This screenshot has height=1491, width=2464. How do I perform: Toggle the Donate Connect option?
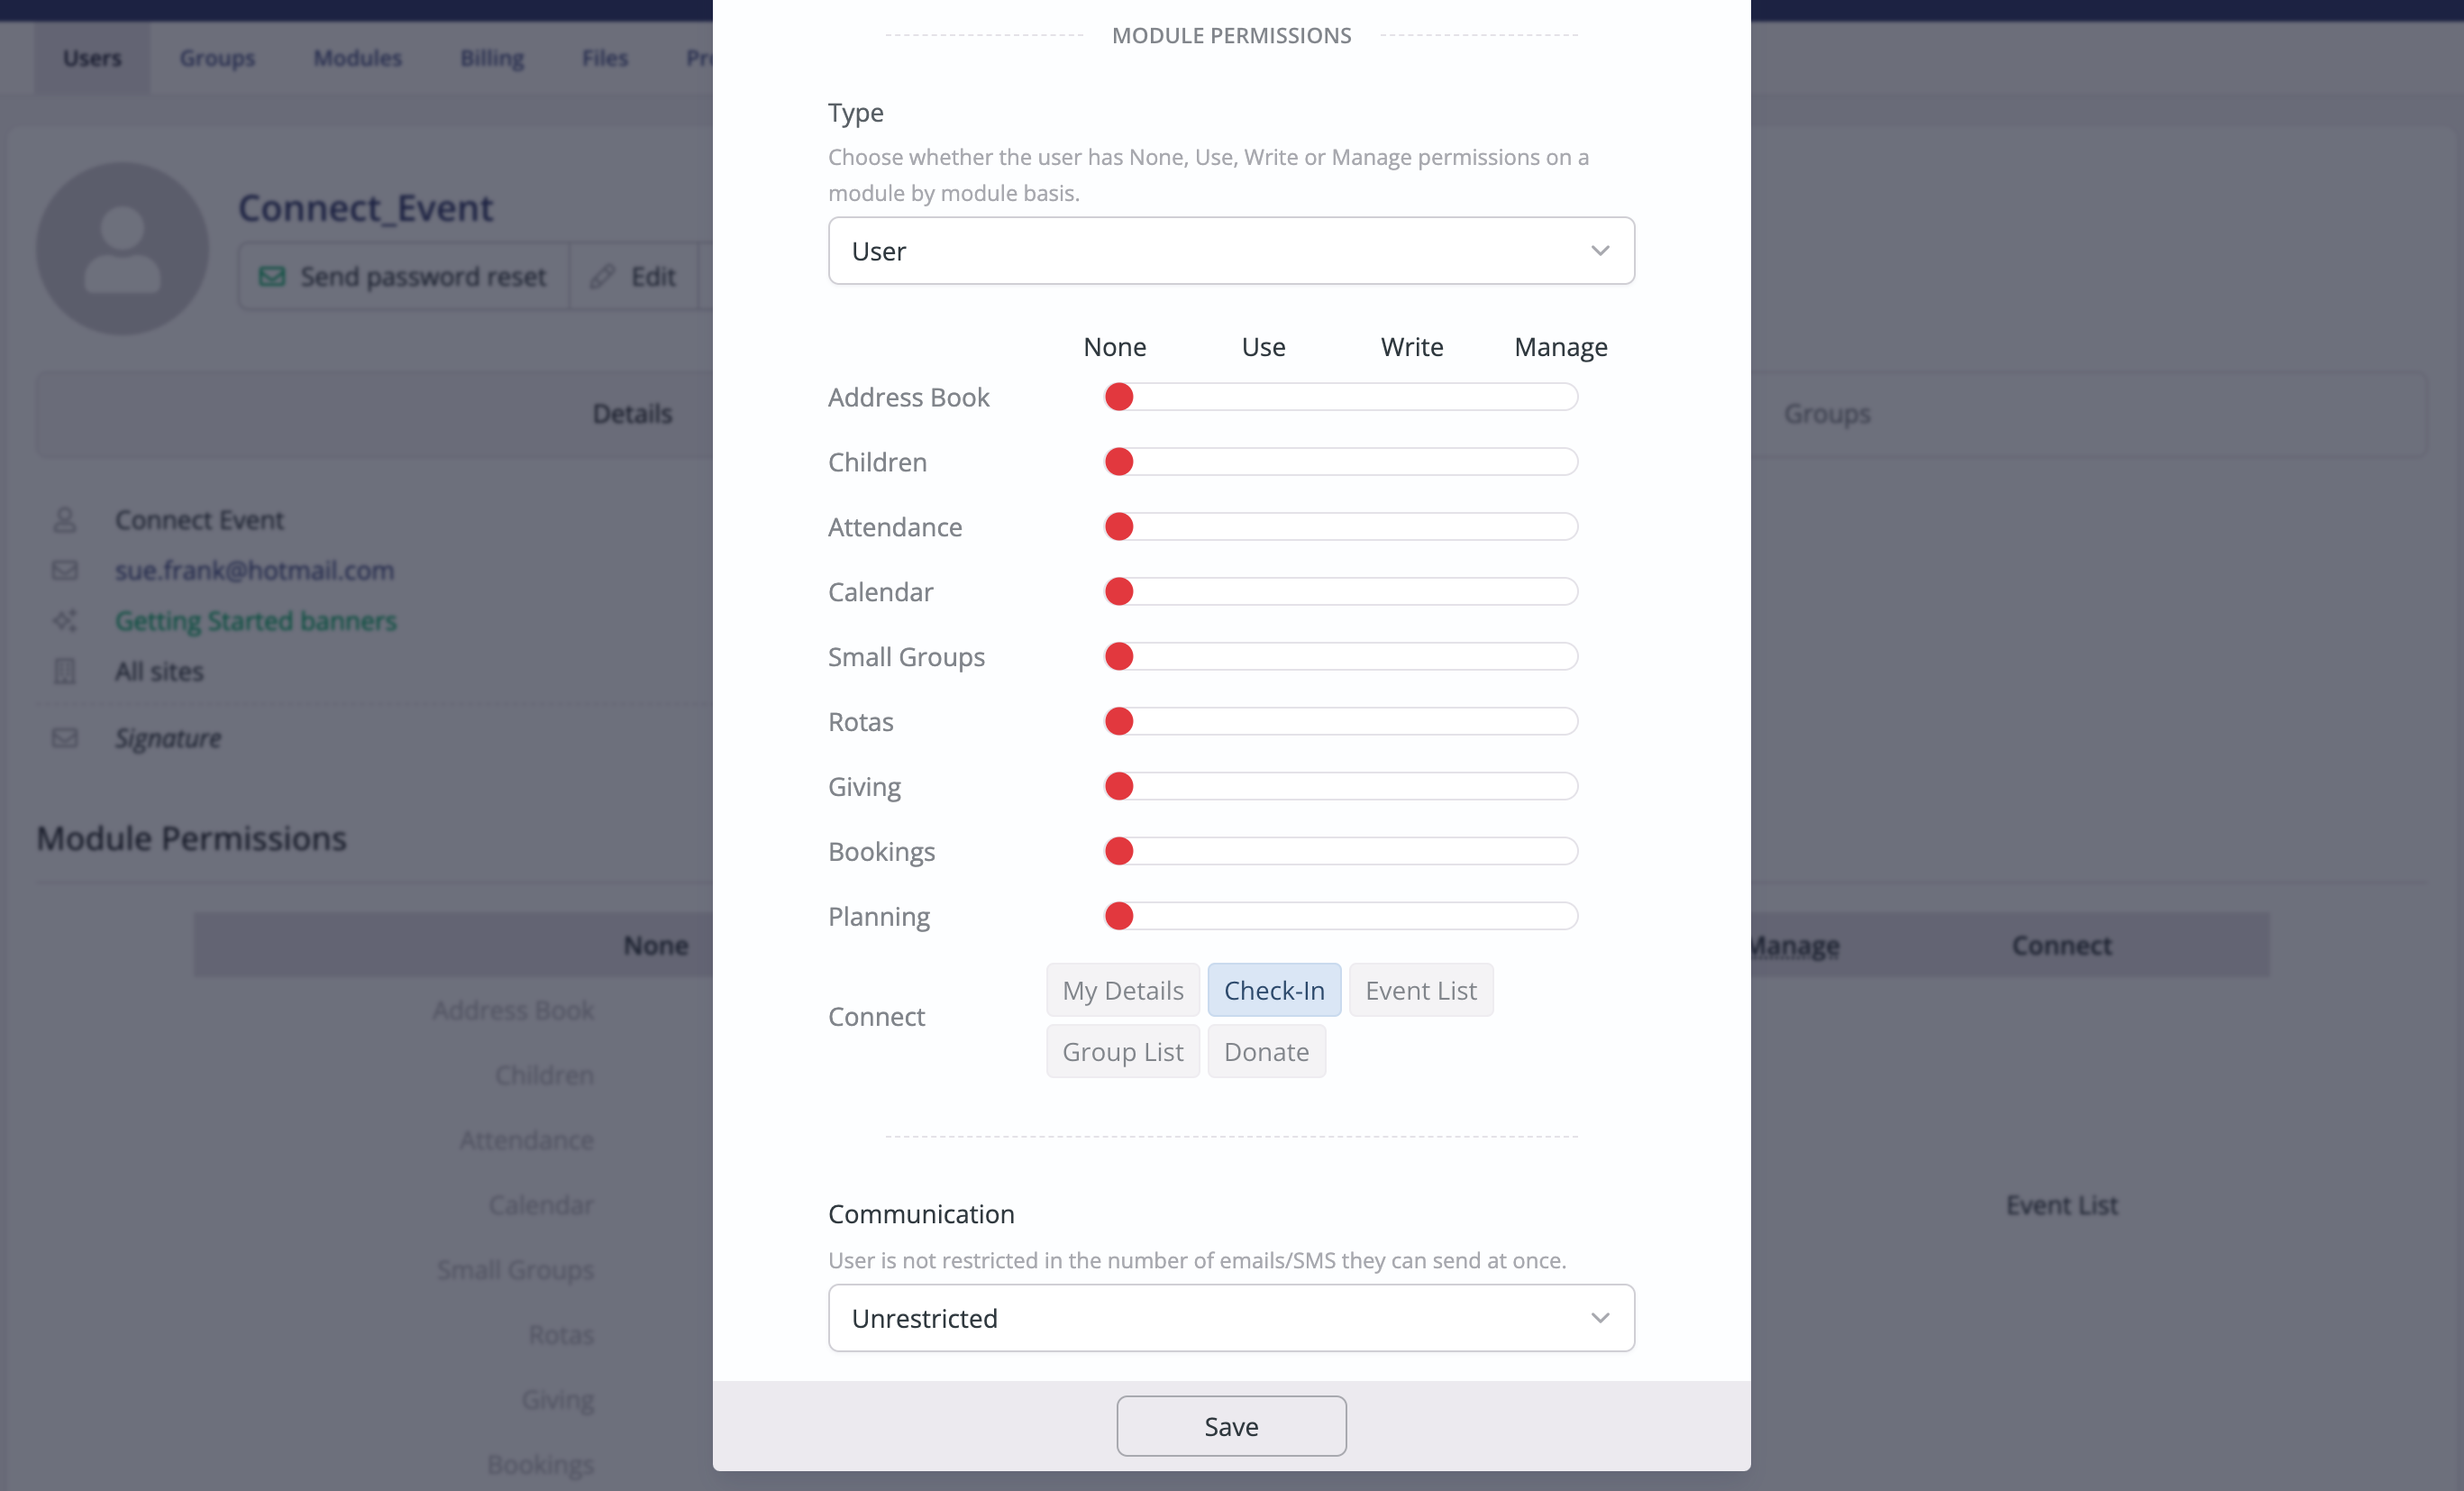(1266, 1051)
